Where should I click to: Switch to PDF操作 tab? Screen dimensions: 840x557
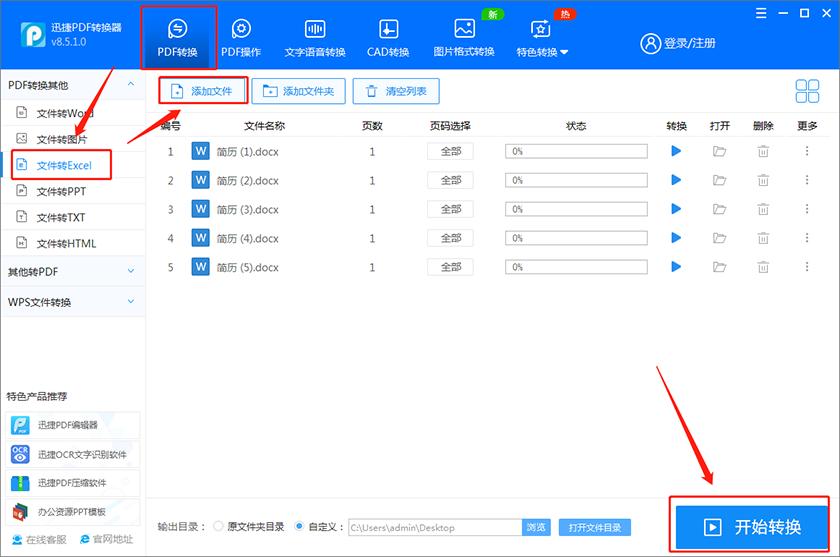coord(241,37)
